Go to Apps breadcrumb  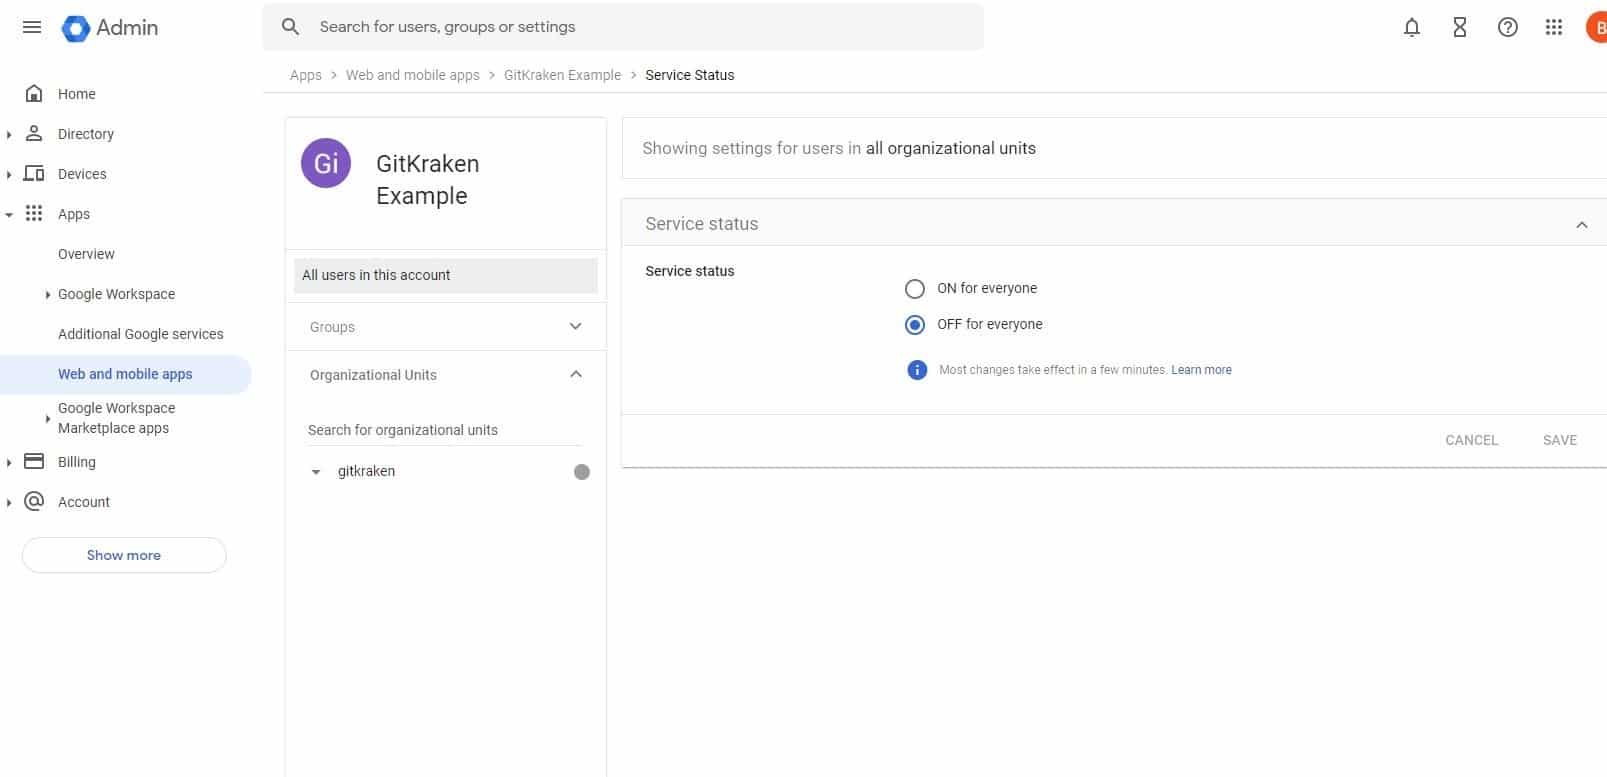(x=306, y=75)
